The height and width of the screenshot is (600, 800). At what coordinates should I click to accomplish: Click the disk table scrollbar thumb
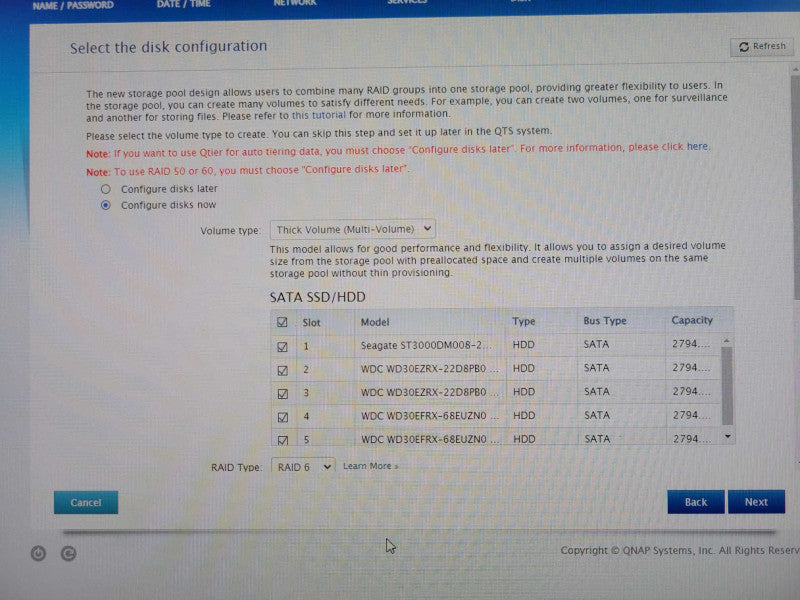[727, 386]
